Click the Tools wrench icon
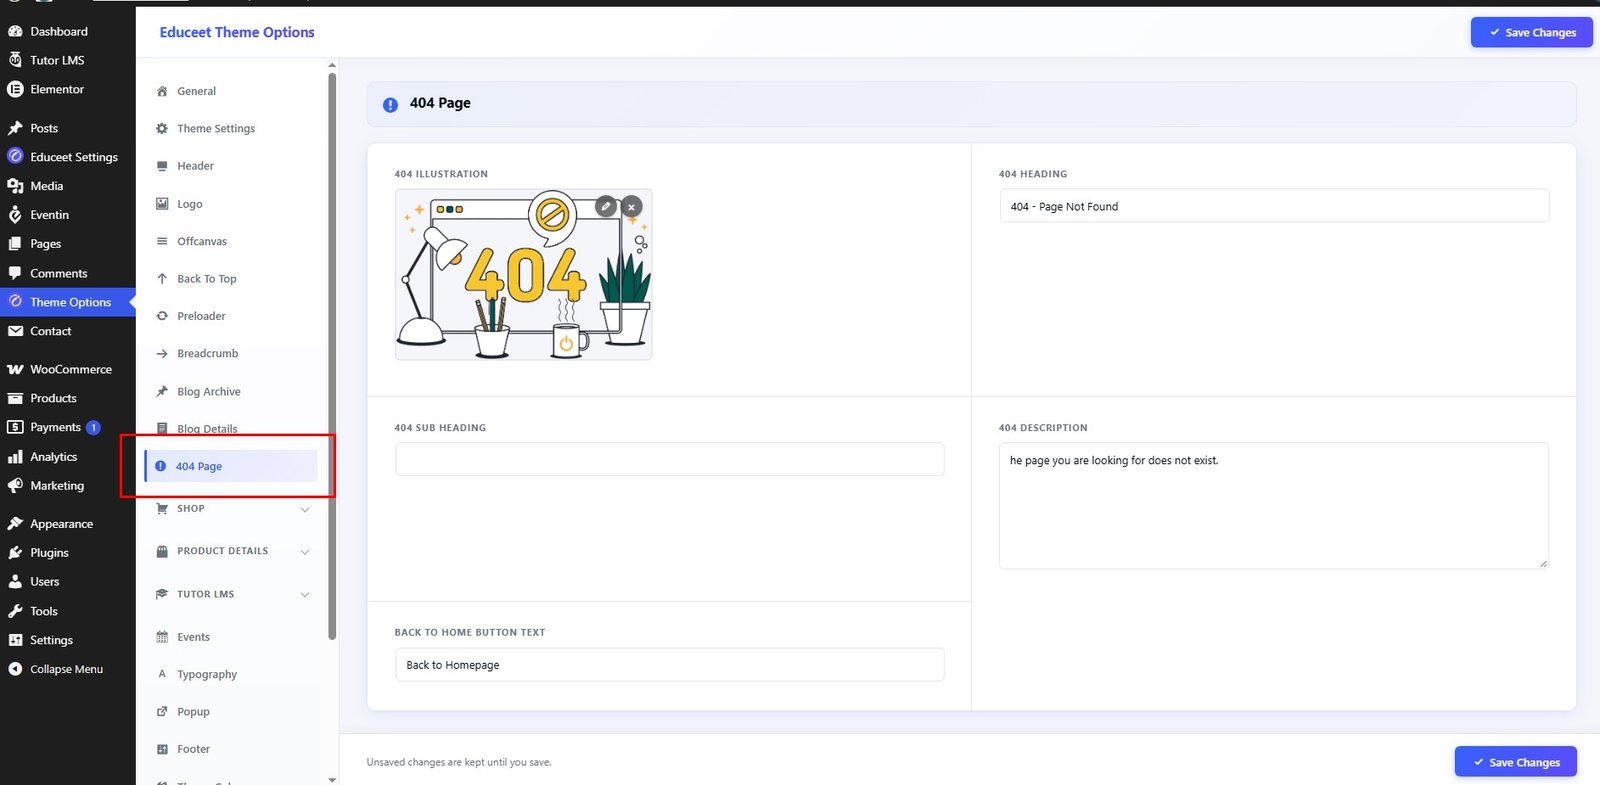The width and height of the screenshot is (1600, 785). (15, 611)
